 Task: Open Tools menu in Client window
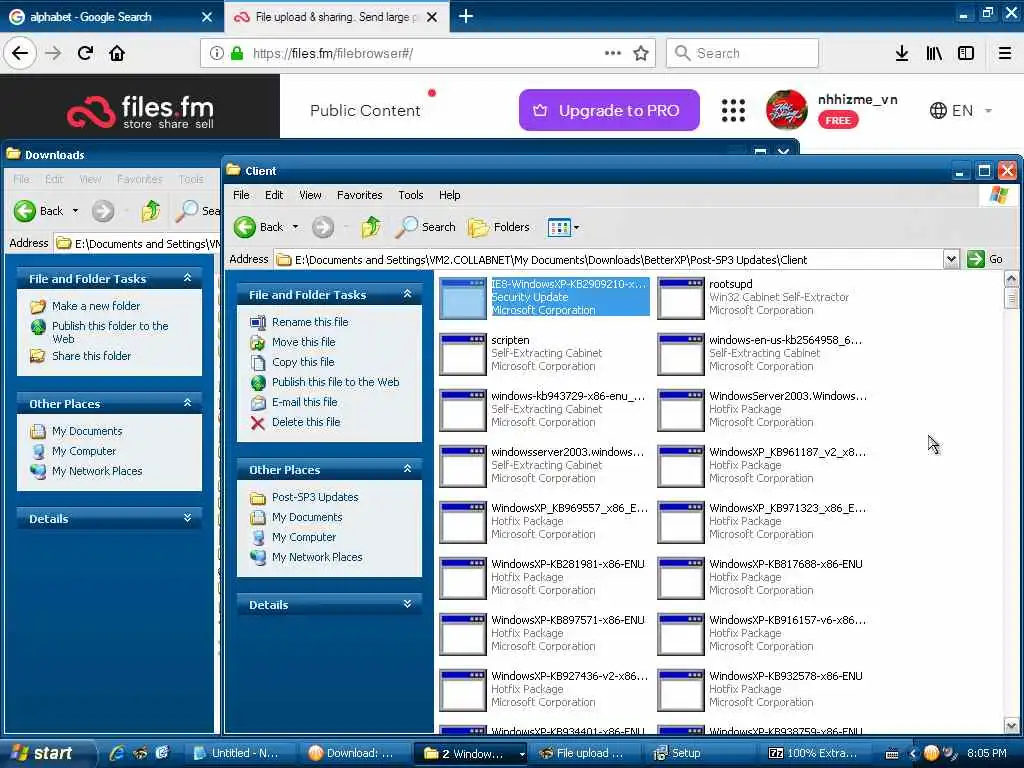point(411,195)
